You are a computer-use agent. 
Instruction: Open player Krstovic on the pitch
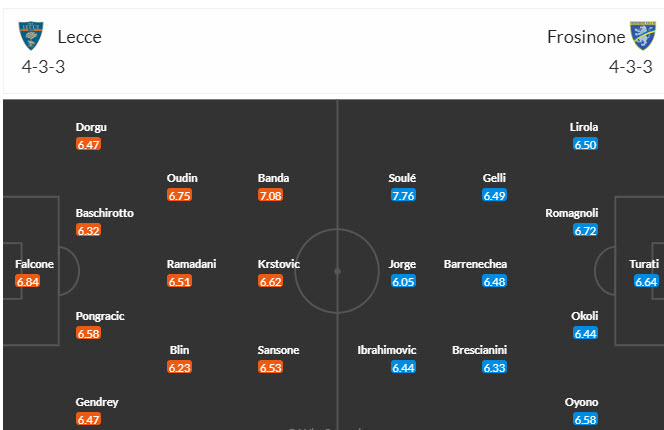point(279,265)
